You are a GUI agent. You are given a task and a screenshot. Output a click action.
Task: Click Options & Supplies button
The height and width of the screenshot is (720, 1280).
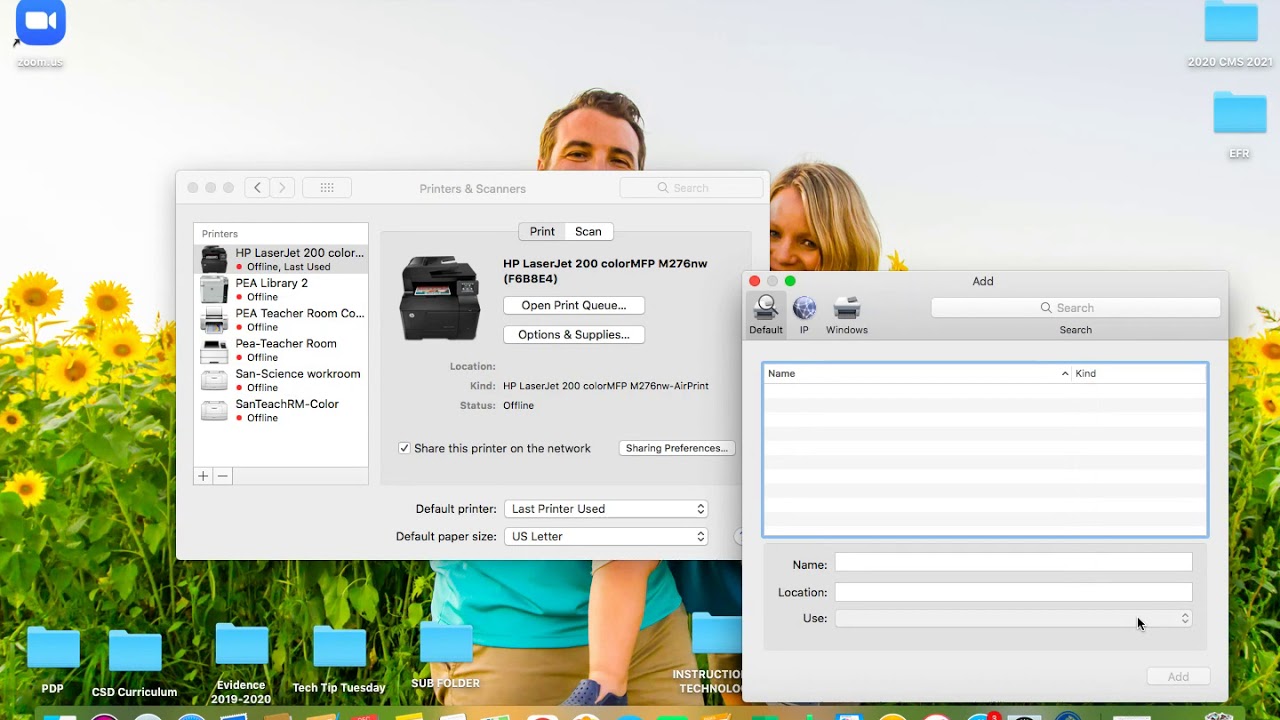(x=574, y=334)
